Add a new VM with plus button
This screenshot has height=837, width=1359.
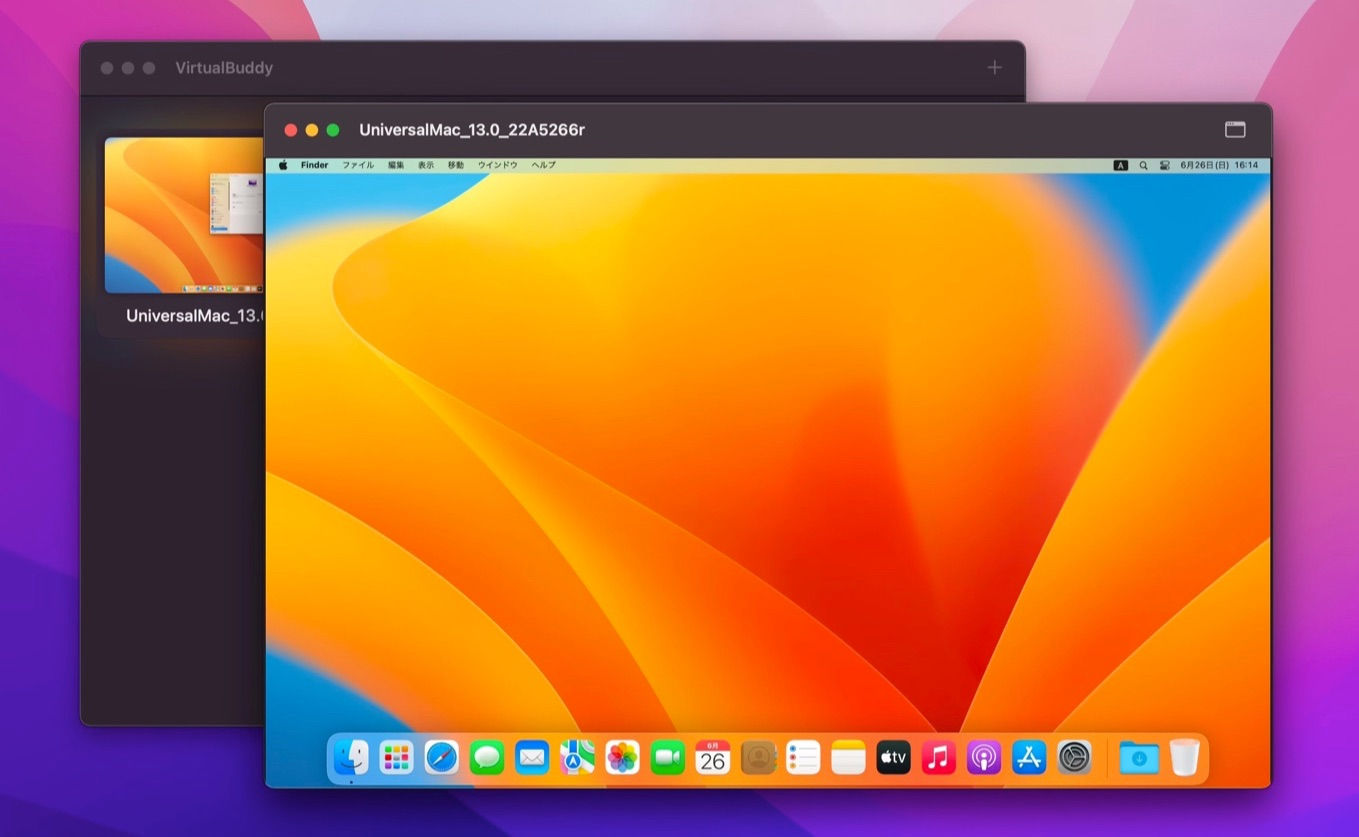[994, 68]
